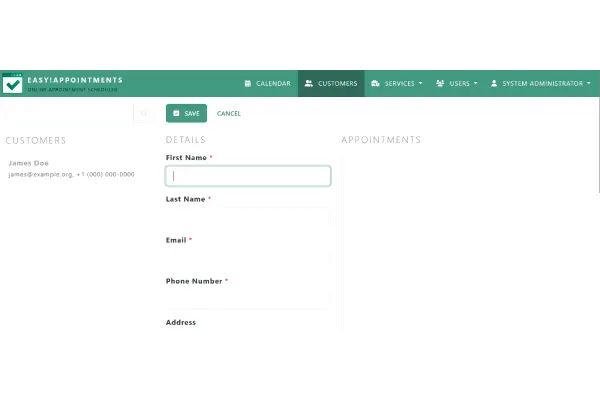
Task: Click into the Last Name field
Action: (248, 217)
